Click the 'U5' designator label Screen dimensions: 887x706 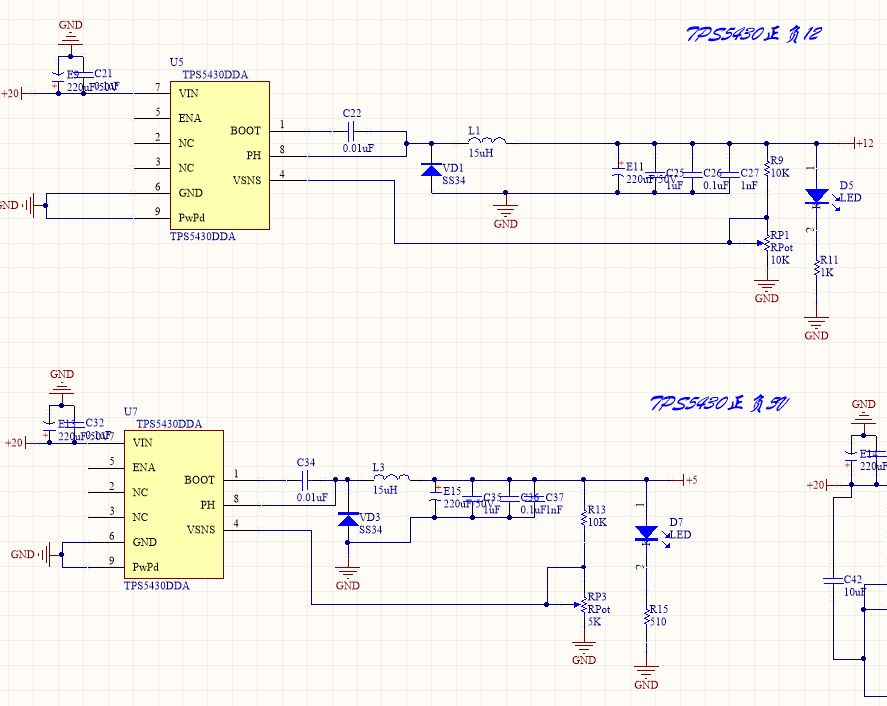coord(176,62)
